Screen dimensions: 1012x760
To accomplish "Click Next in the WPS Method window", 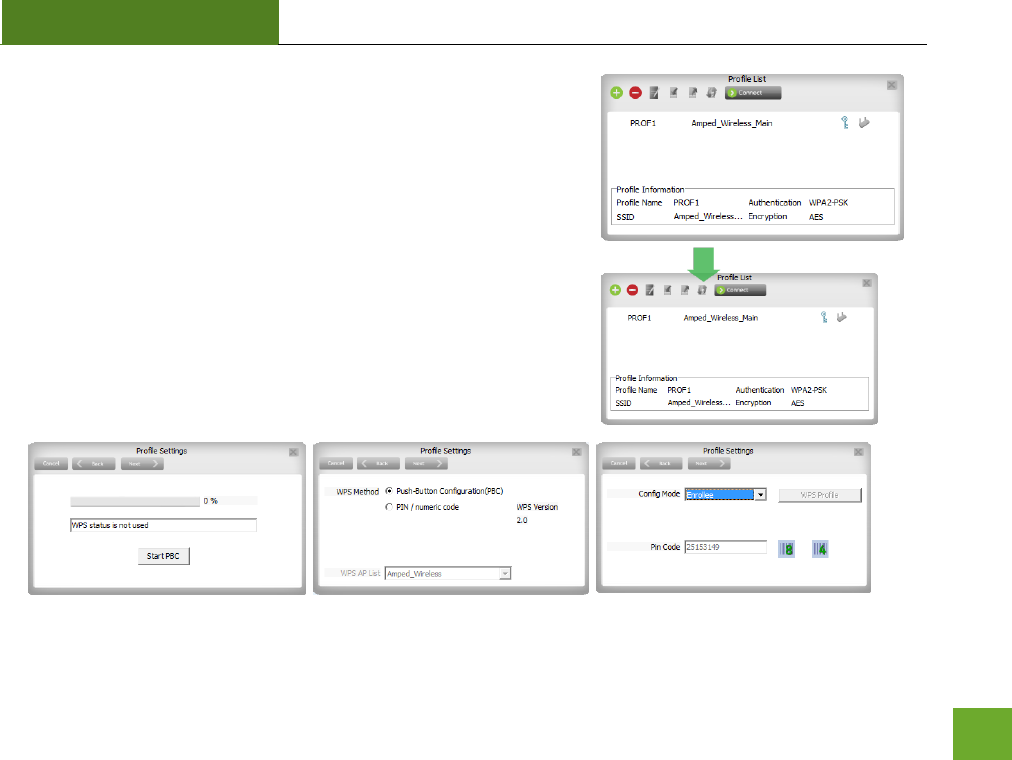I will point(426,464).
